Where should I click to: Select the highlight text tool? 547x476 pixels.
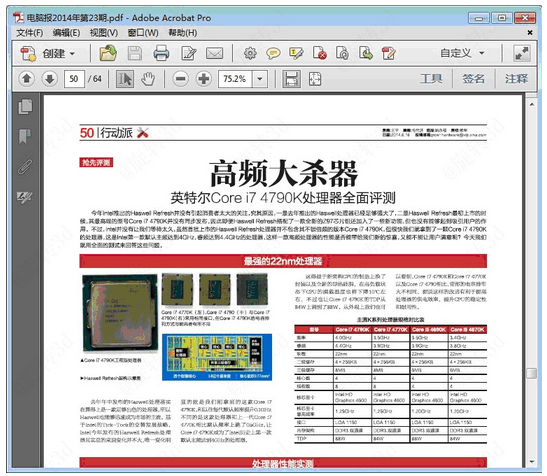tap(296, 53)
